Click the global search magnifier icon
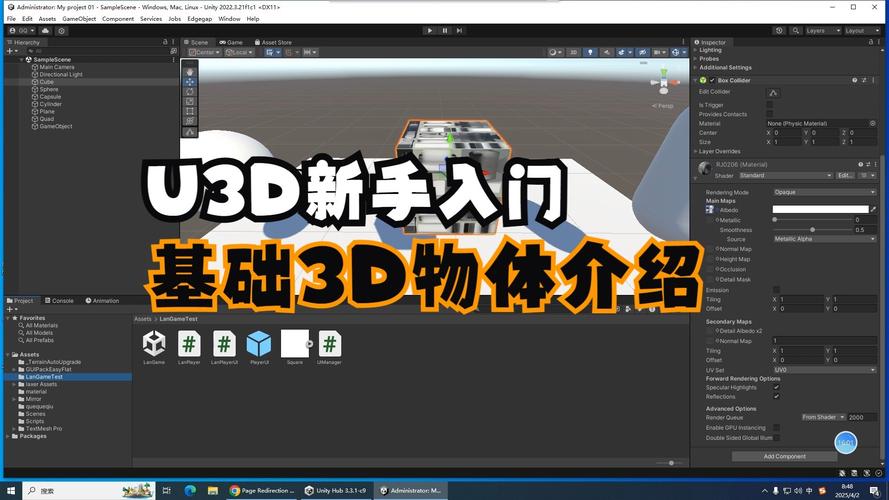 [x=796, y=31]
